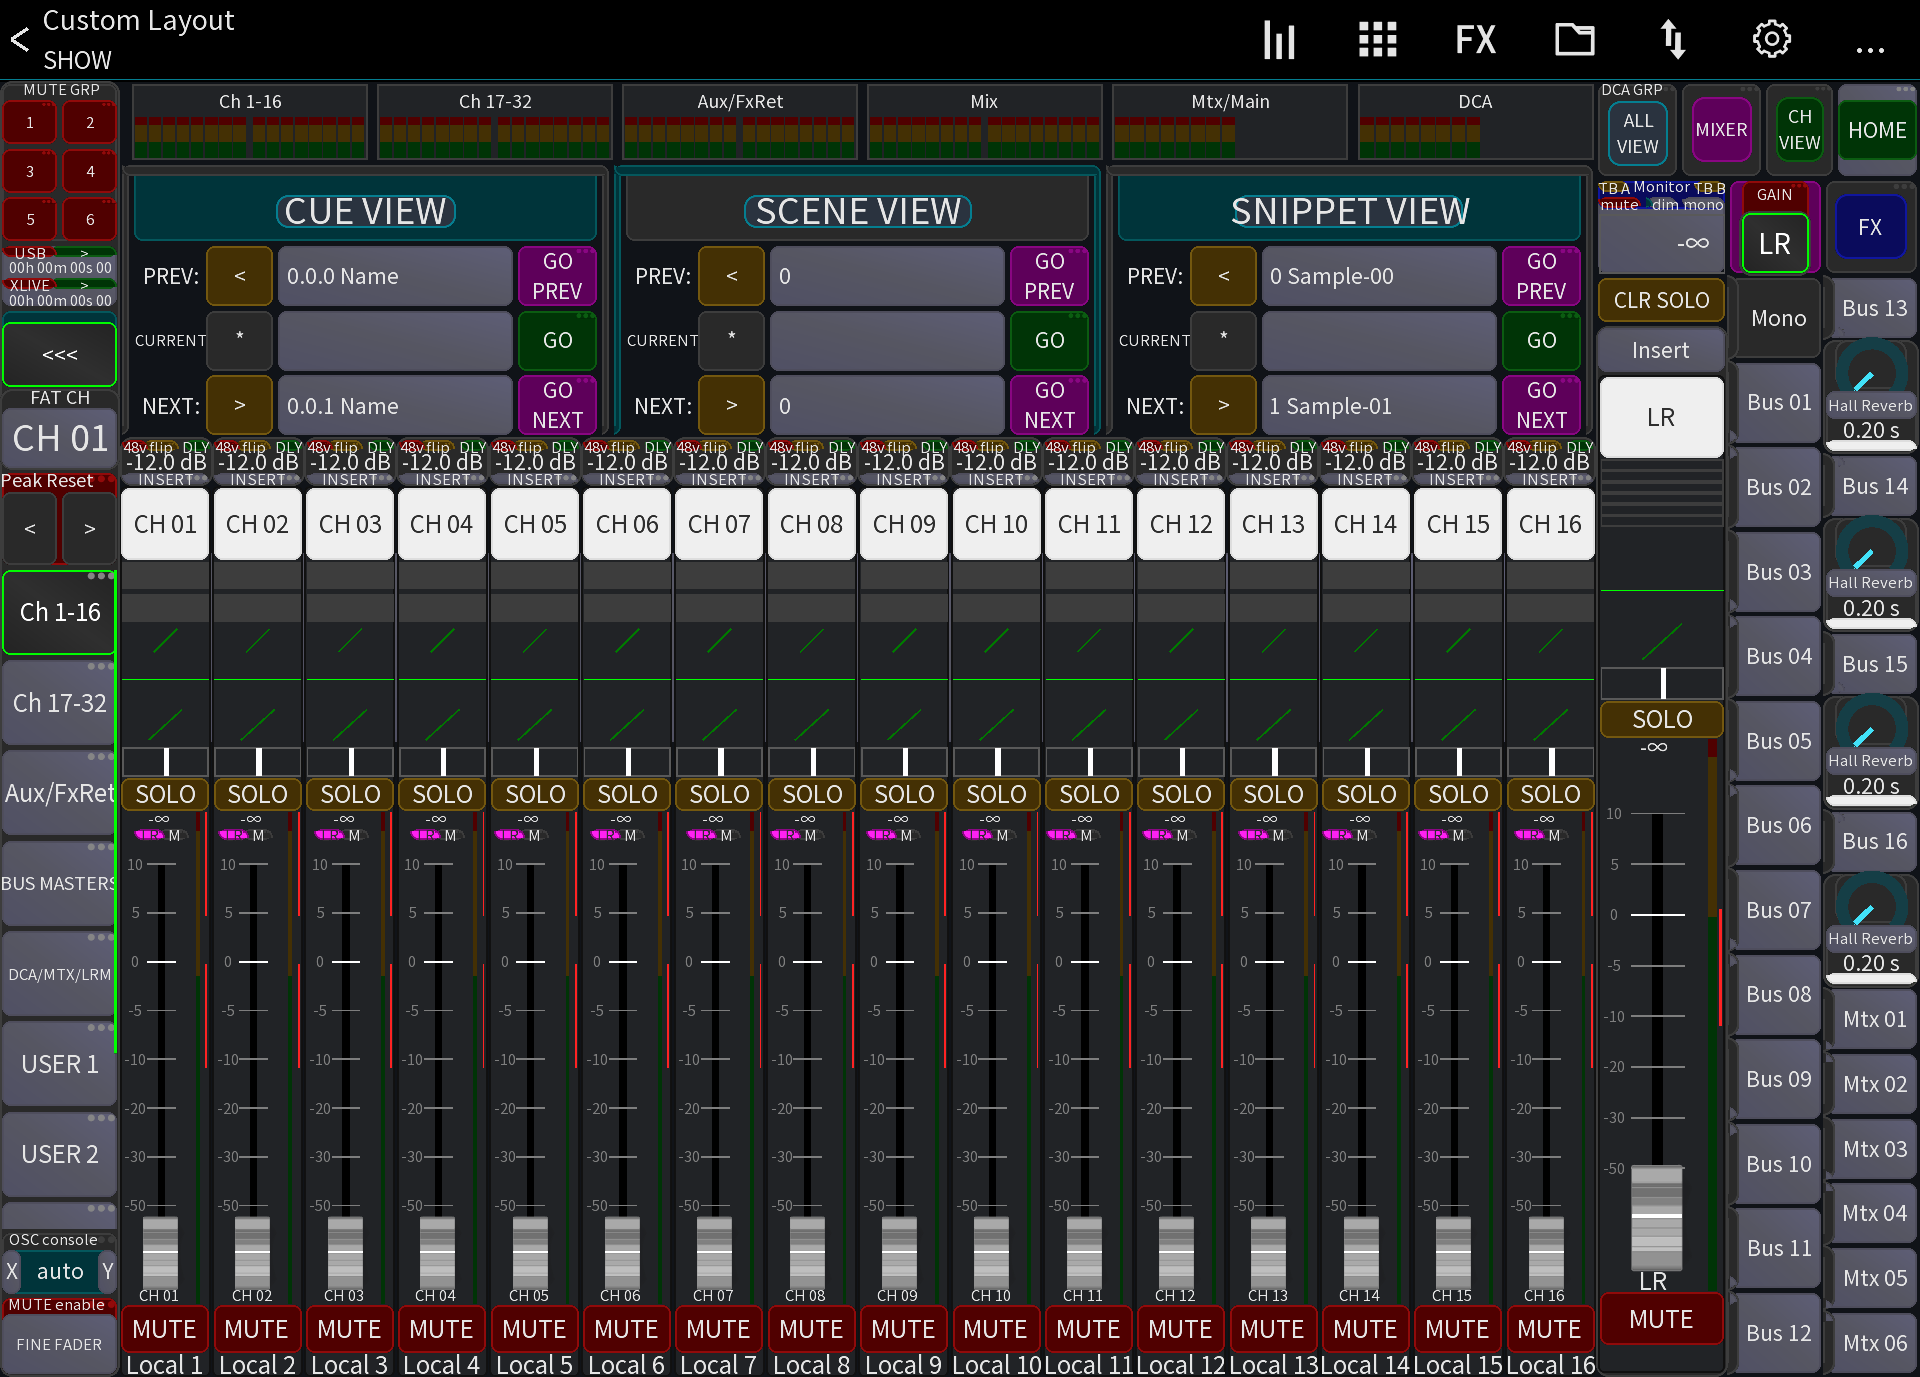Click the Cue View next name field 0.0.1 Name

coord(395,405)
